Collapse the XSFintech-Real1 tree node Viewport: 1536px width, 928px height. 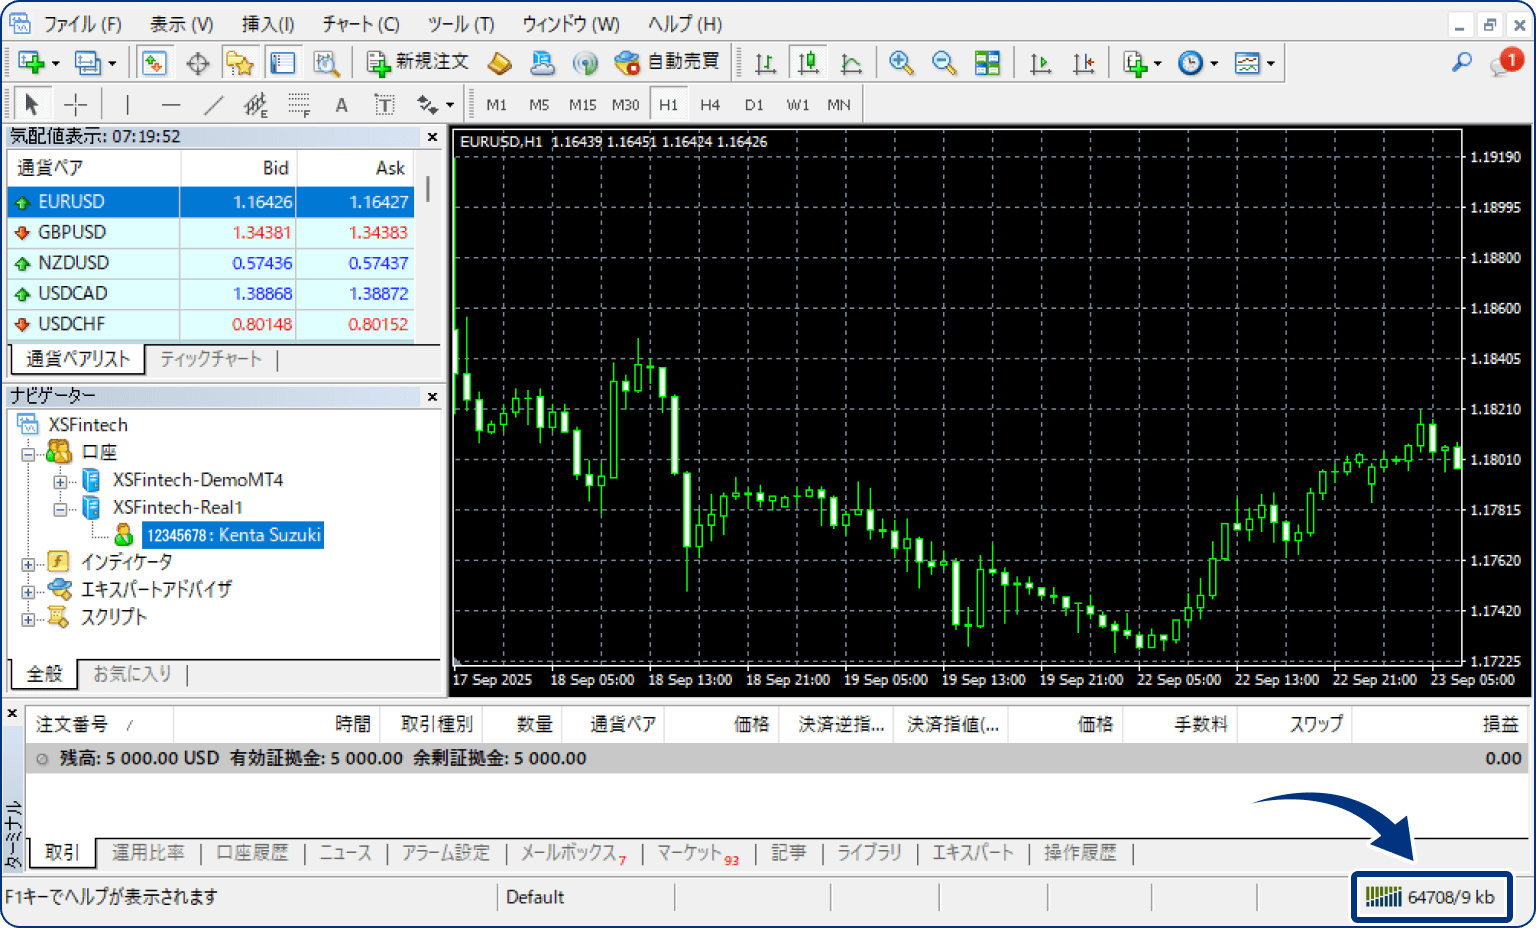coord(60,509)
